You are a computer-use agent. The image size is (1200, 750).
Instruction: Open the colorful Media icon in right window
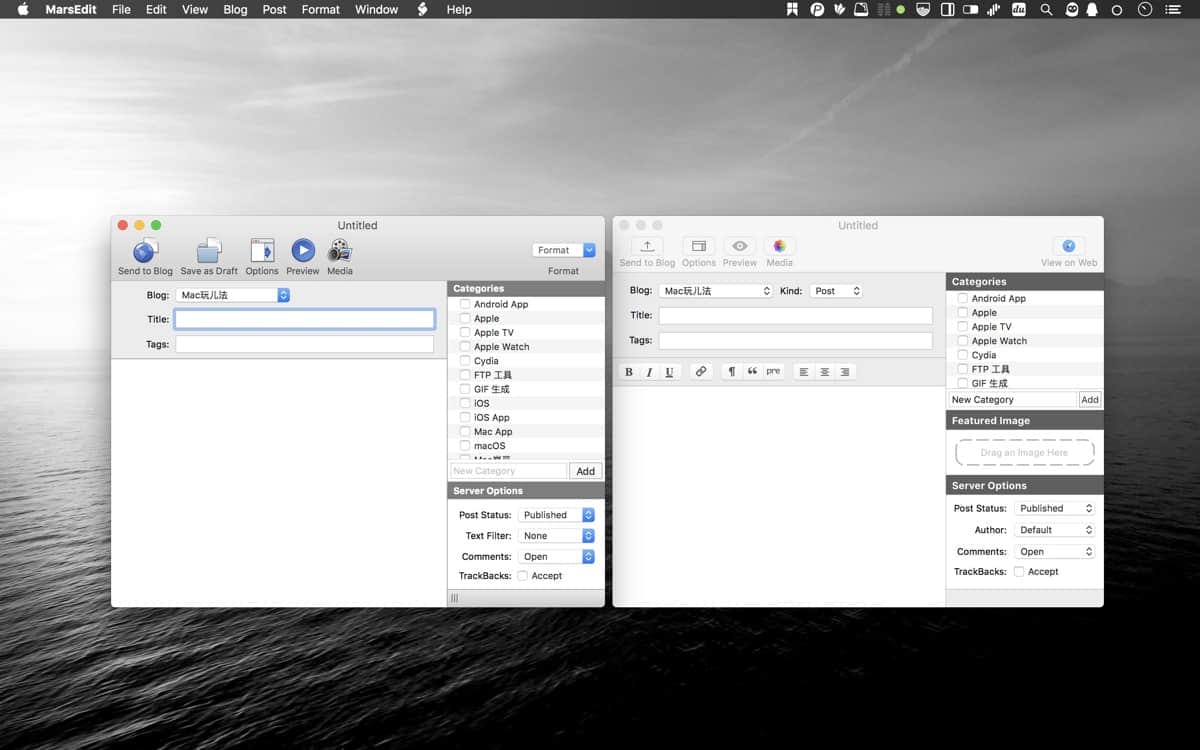pos(780,246)
